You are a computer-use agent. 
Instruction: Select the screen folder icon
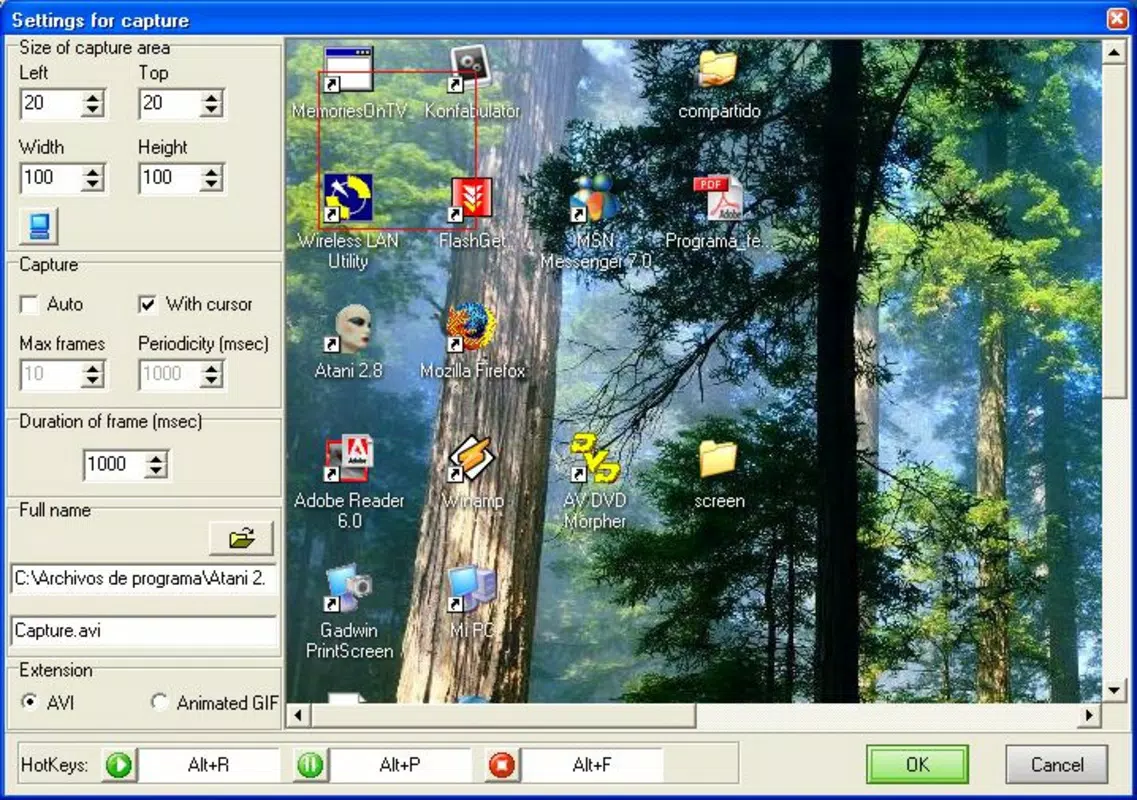pyautogui.click(x=718, y=459)
